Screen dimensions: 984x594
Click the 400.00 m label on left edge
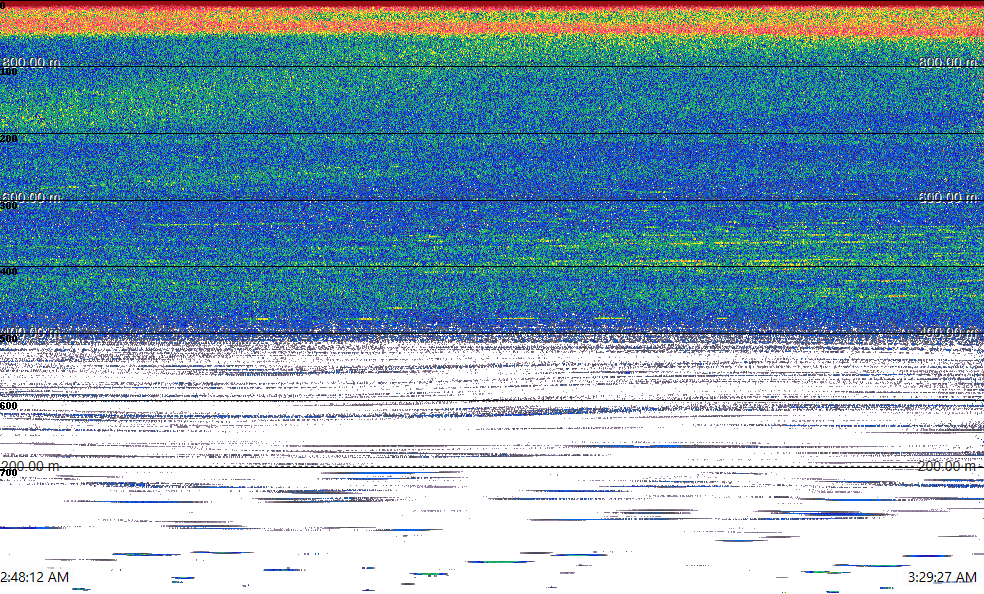(31, 332)
